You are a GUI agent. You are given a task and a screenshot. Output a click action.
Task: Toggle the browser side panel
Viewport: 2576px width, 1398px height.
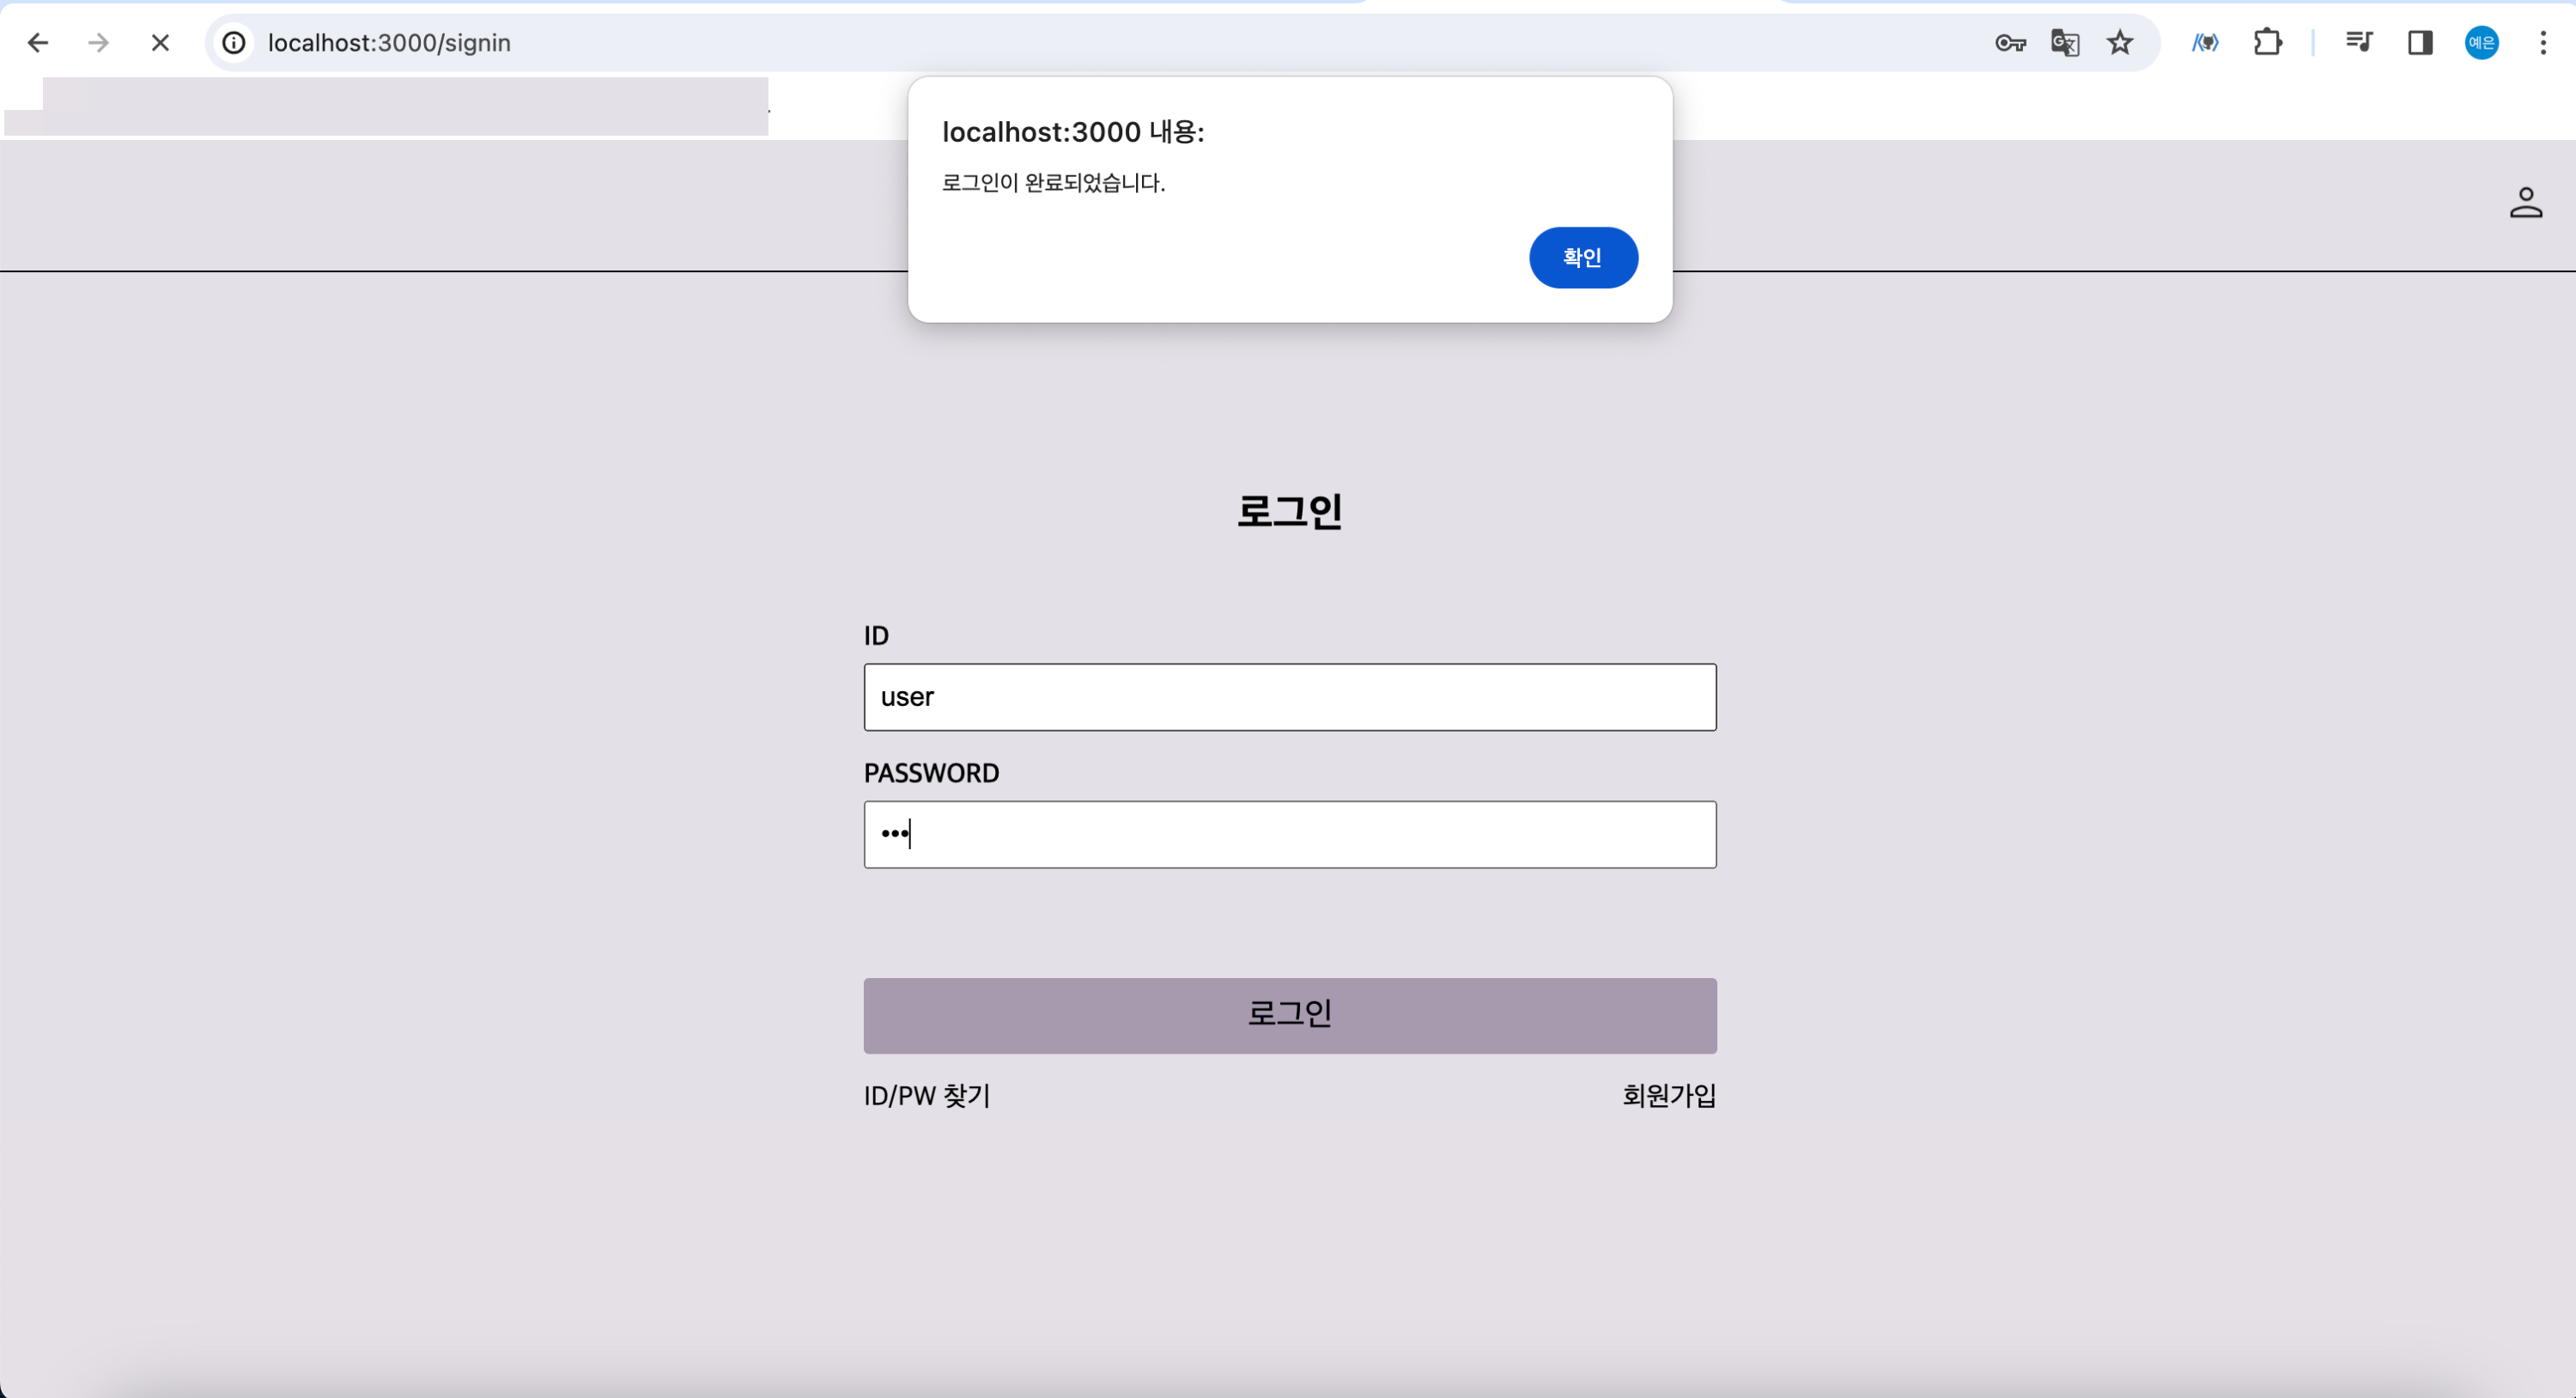pyautogui.click(x=2420, y=43)
